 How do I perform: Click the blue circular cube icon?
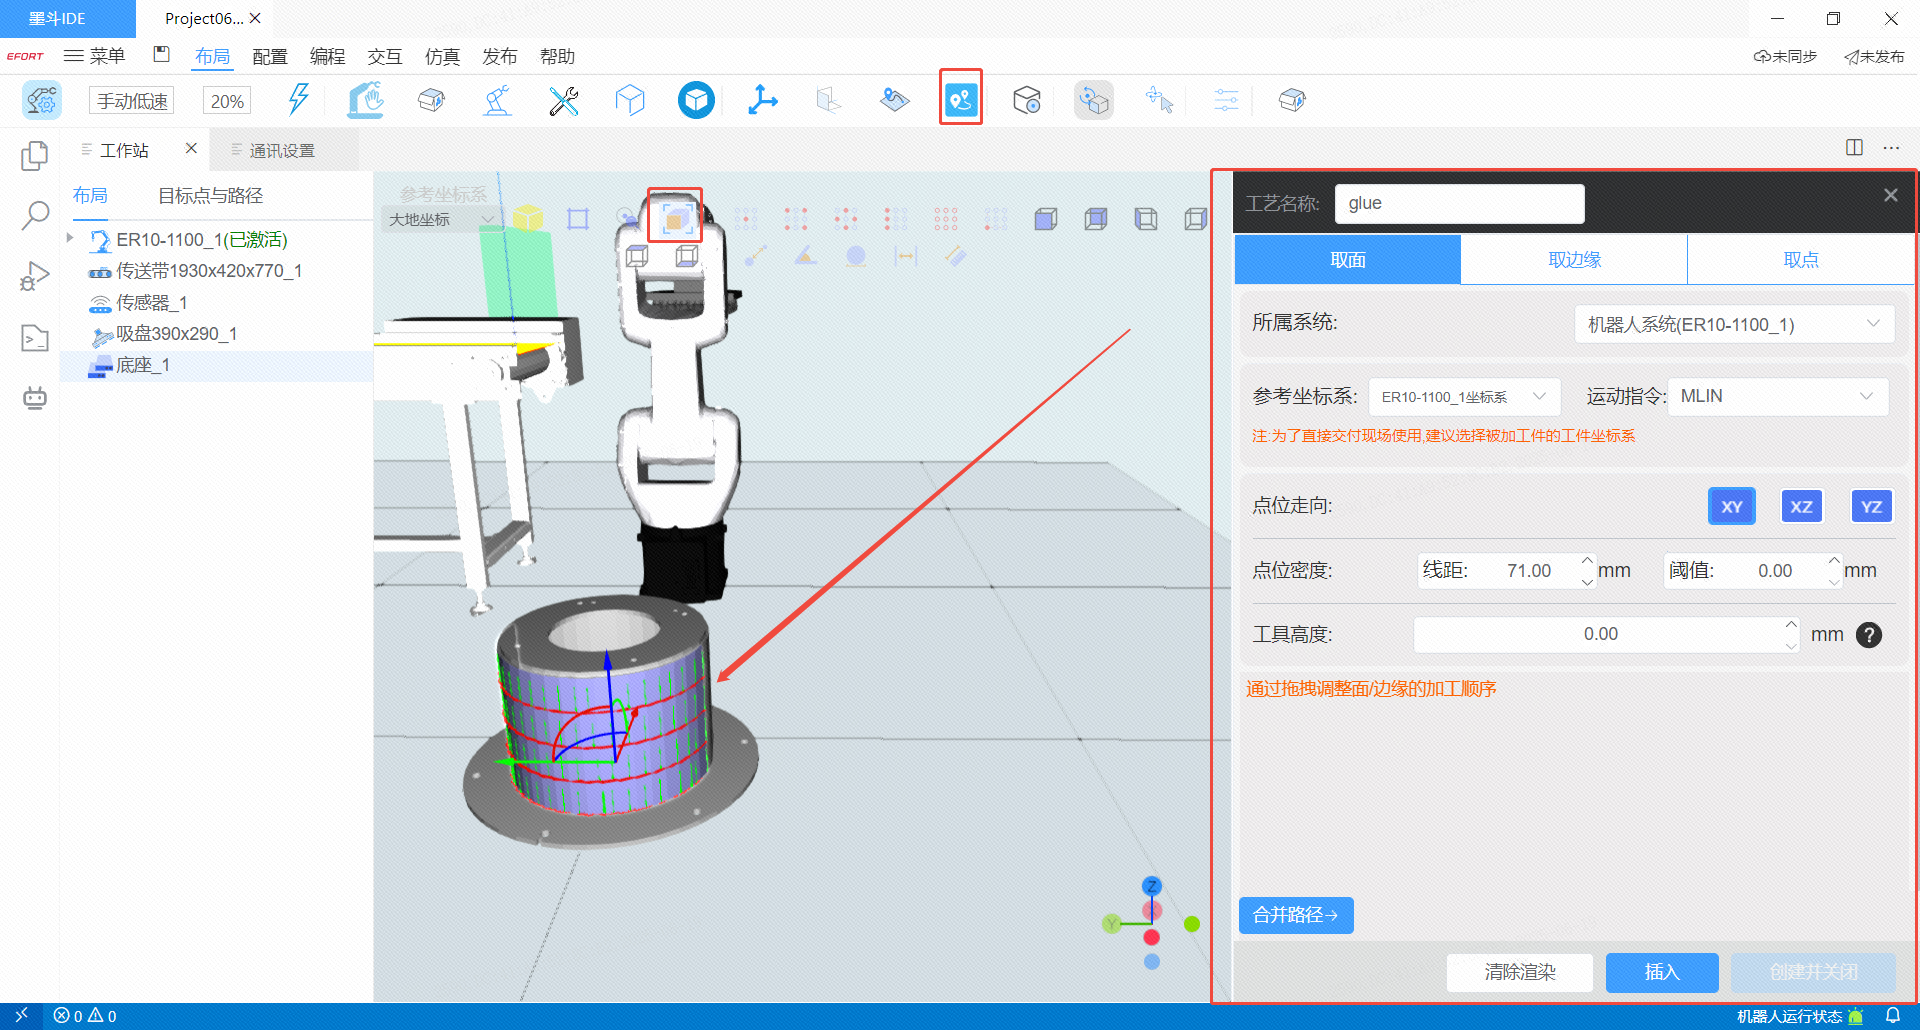[696, 100]
